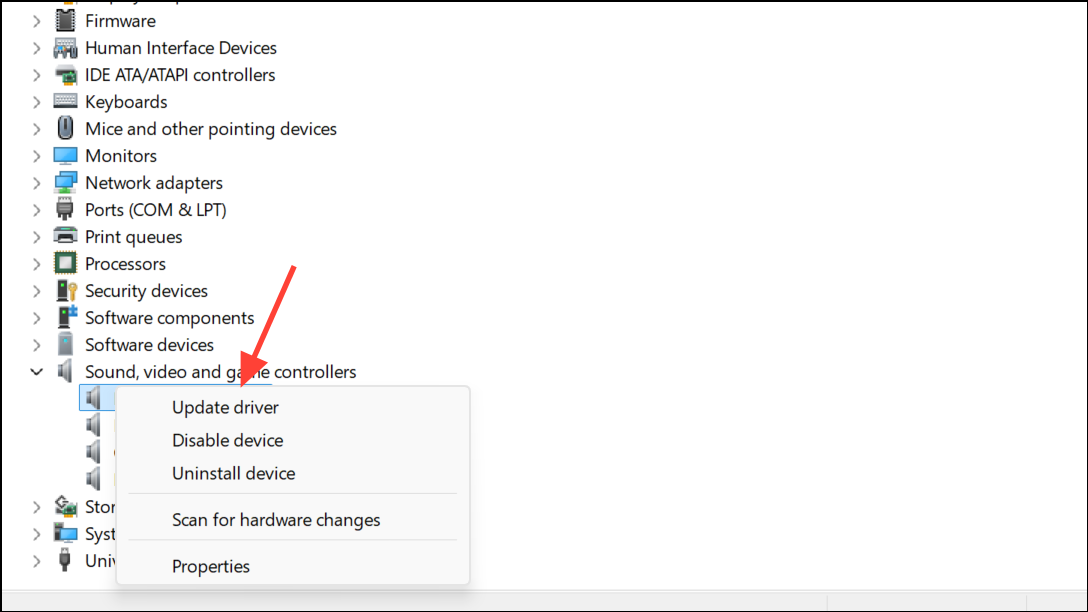Collapse Sound, video and game controllers
1088x612 pixels.
pos(36,372)
